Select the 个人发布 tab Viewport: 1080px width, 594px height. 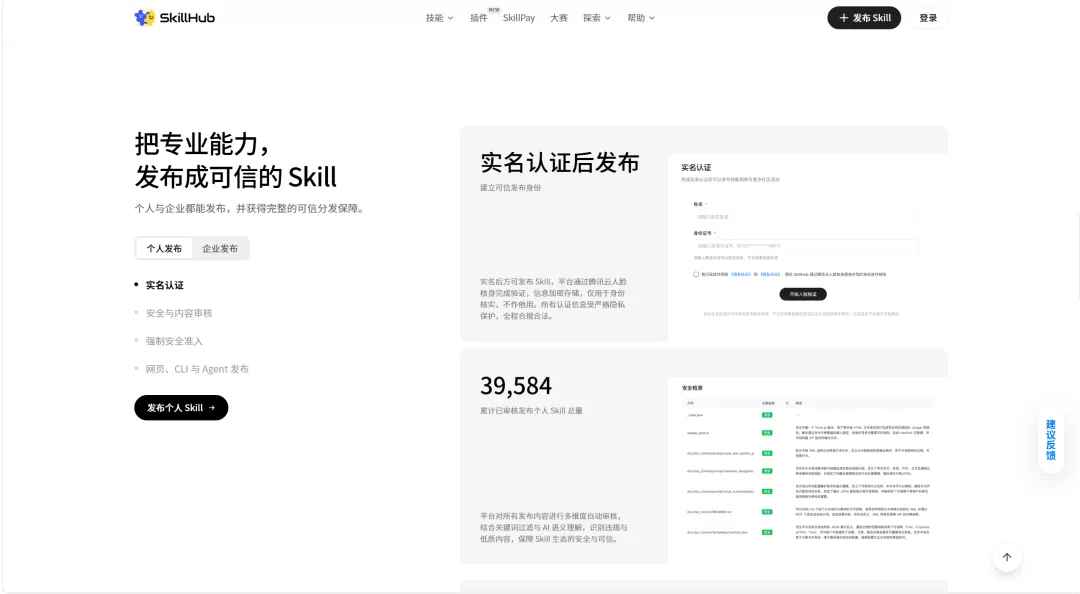[164, 249]
